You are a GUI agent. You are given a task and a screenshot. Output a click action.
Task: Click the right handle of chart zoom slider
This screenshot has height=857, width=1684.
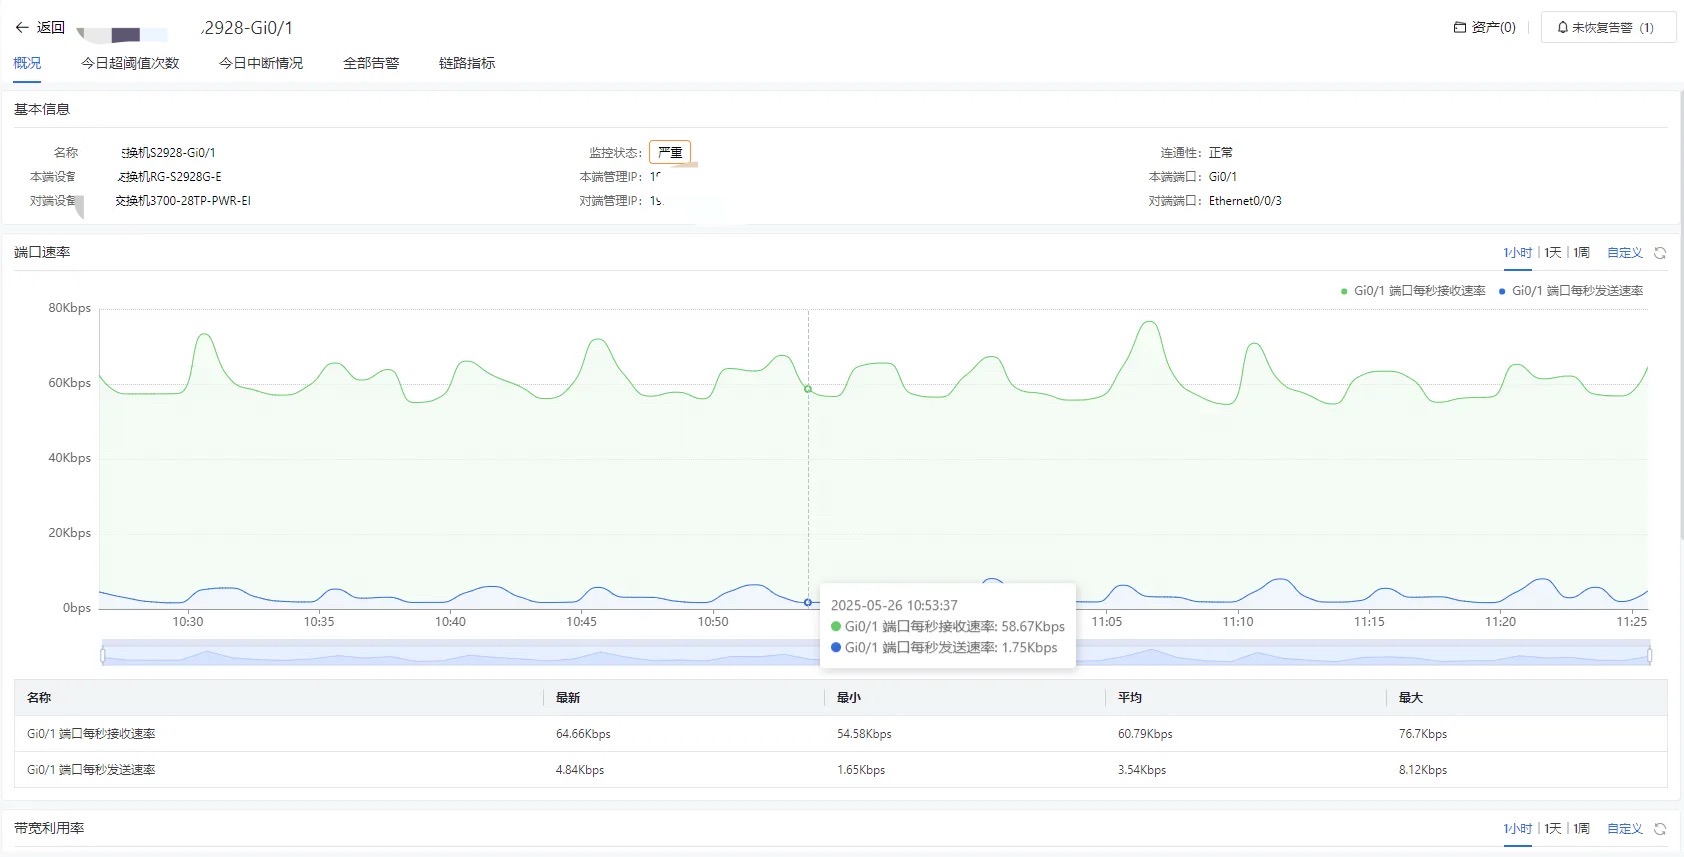(1649, 655)
